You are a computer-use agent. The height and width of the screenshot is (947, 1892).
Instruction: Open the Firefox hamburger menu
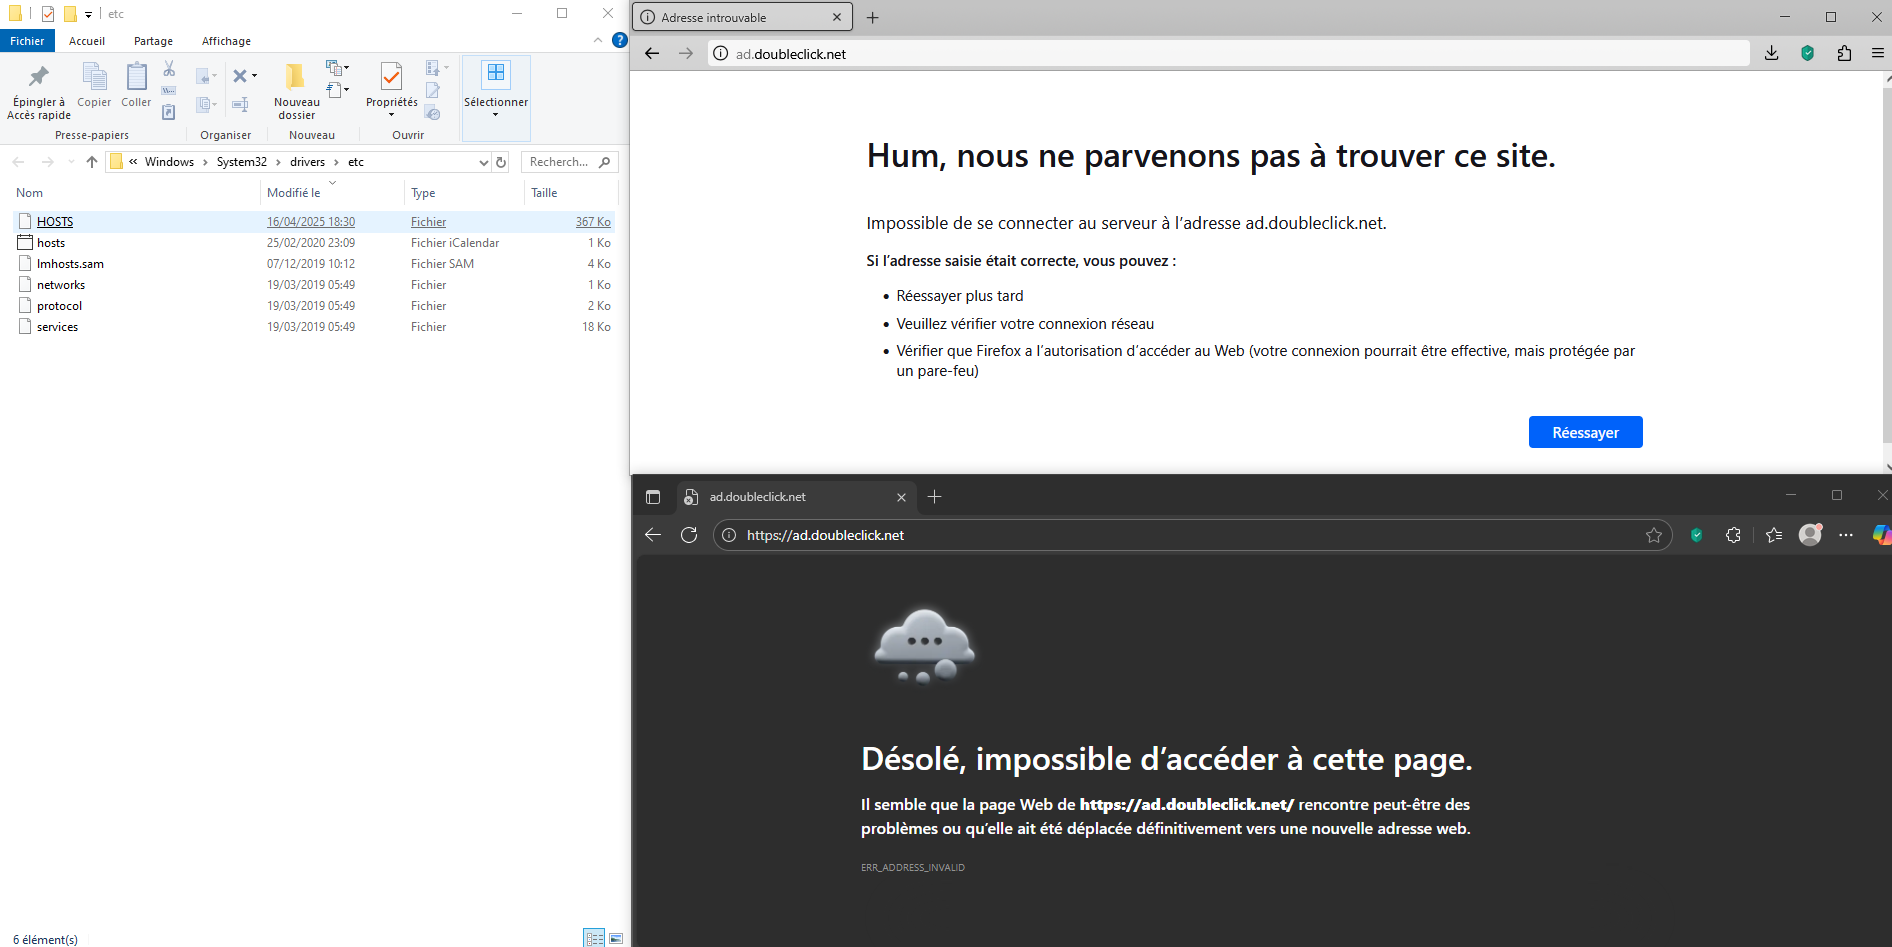click(1878, 54)
